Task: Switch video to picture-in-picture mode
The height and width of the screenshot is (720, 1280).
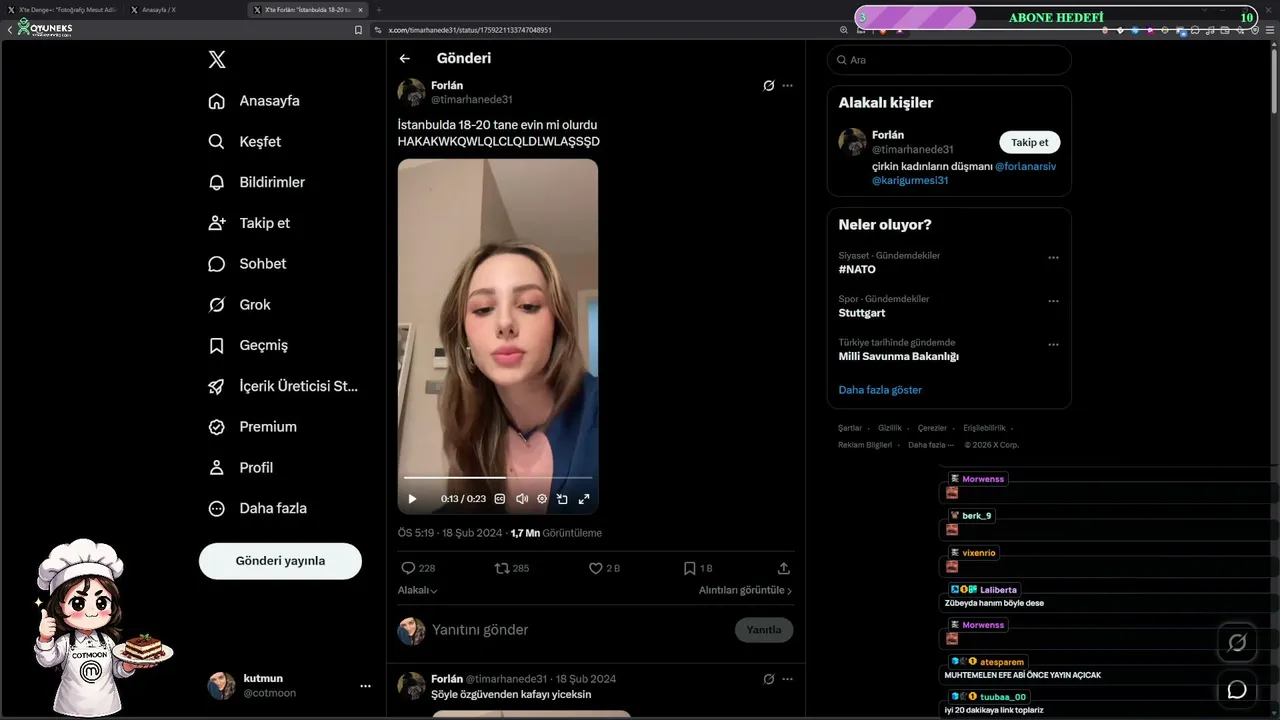Action: pyautogui.click(x=562, y=499)
